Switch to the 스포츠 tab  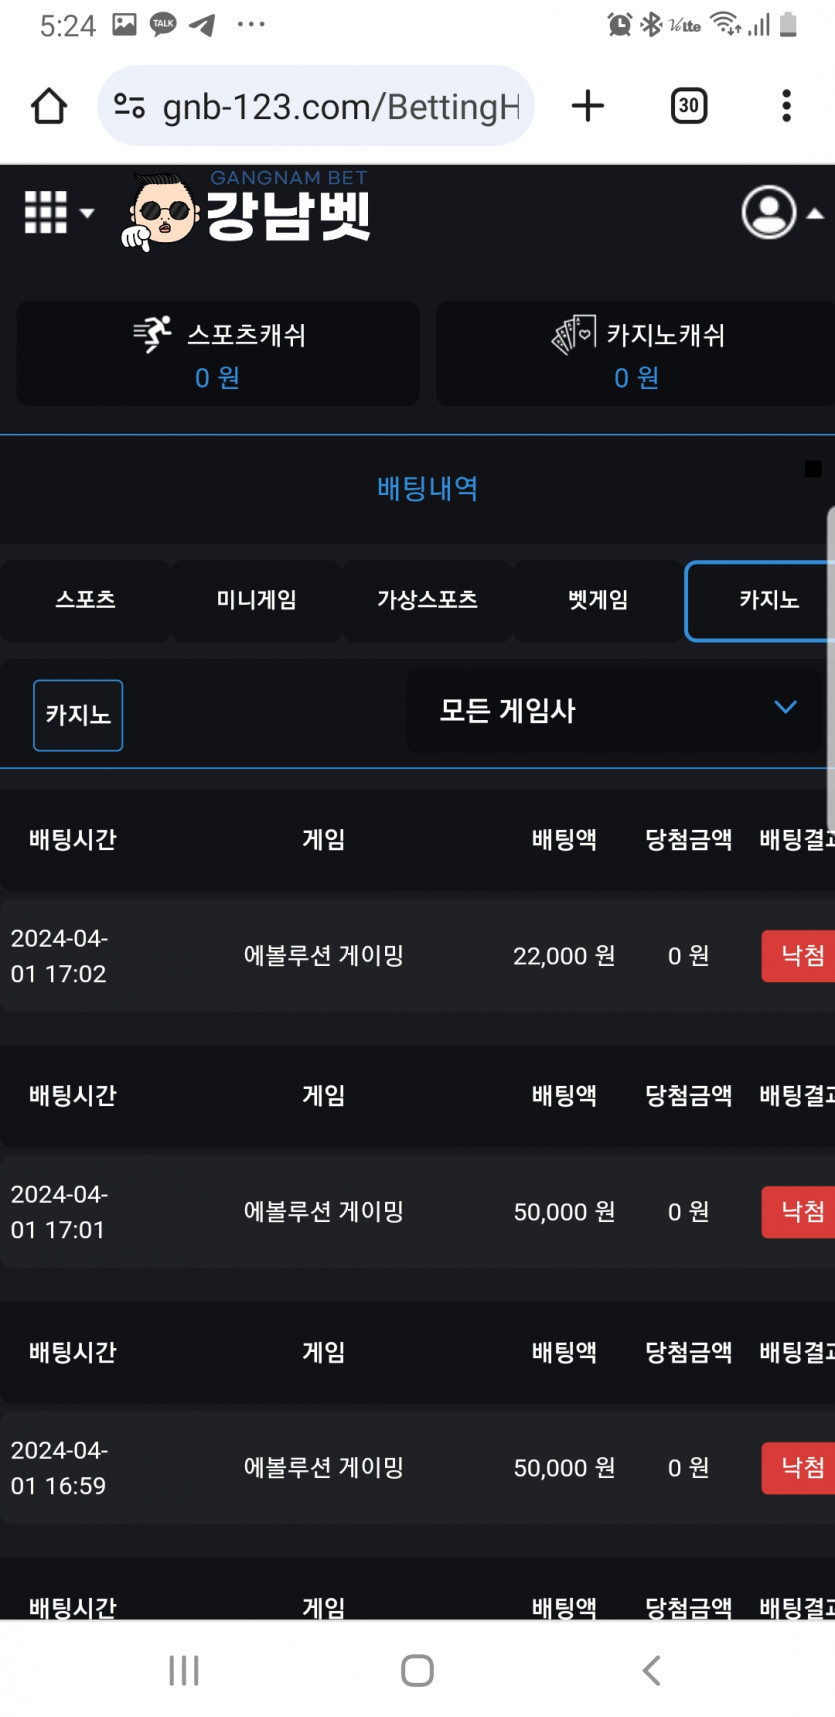click(x=85, y=600)
